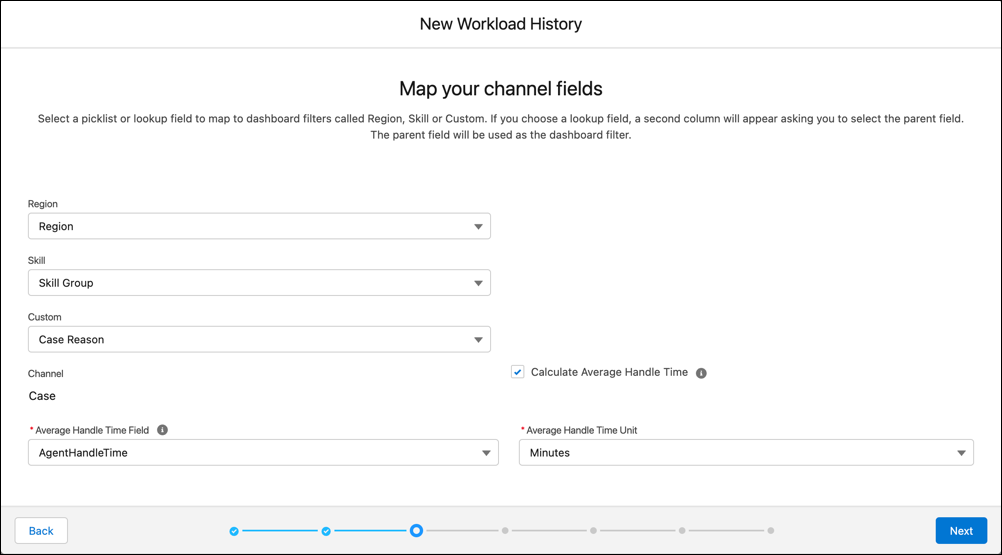Click the current third step marker
This screenshot has width=1002, height=555.
pos(416,531)
